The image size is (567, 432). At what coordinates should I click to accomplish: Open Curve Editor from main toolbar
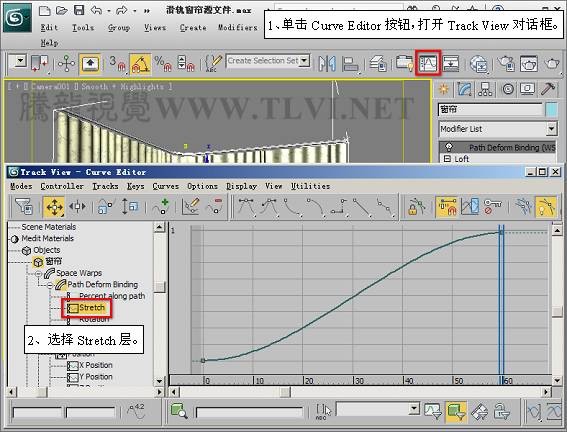[x=428, y=63]
